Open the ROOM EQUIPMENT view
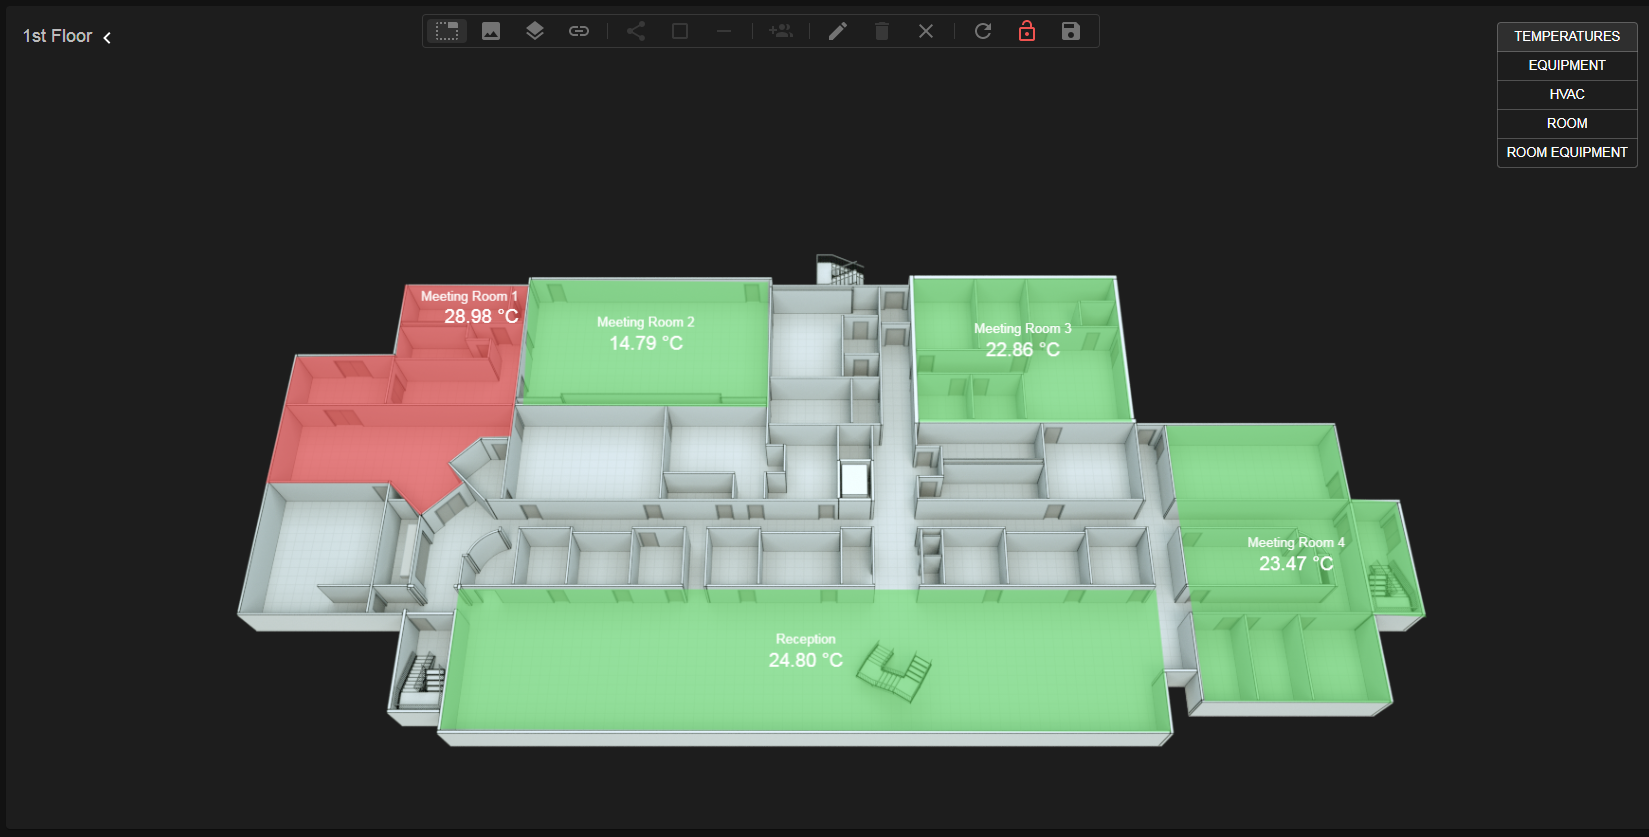The width and height of the screenshot is (1649, 837). pos(1566,152)
